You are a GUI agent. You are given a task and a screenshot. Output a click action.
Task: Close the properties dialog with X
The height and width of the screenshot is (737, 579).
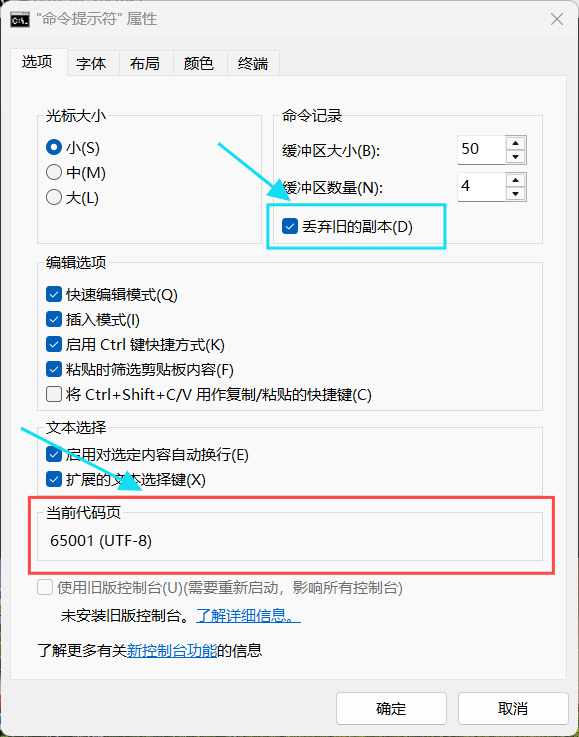[x=557, y=19]
